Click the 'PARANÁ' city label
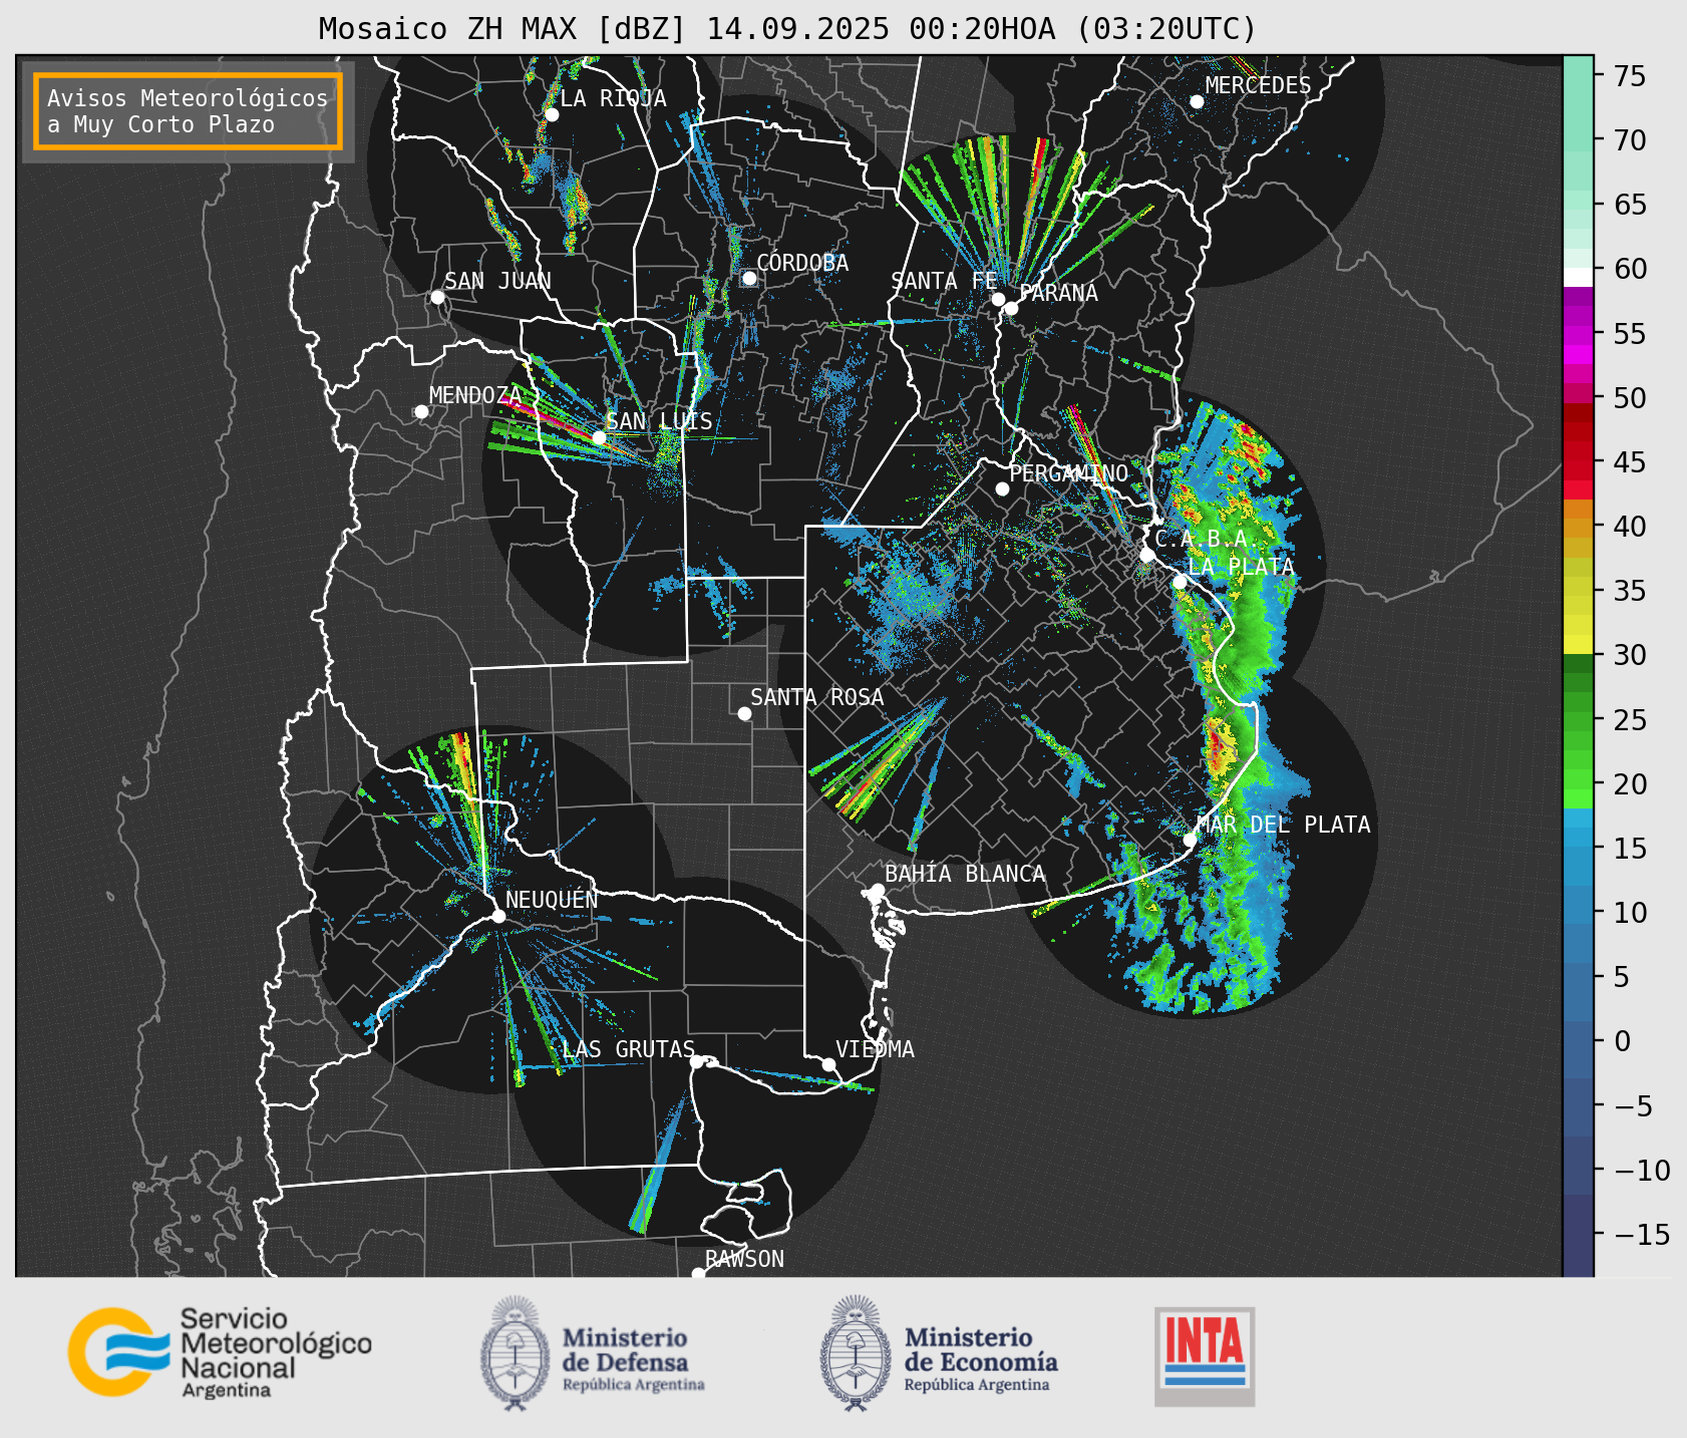 click(1058, 293)
